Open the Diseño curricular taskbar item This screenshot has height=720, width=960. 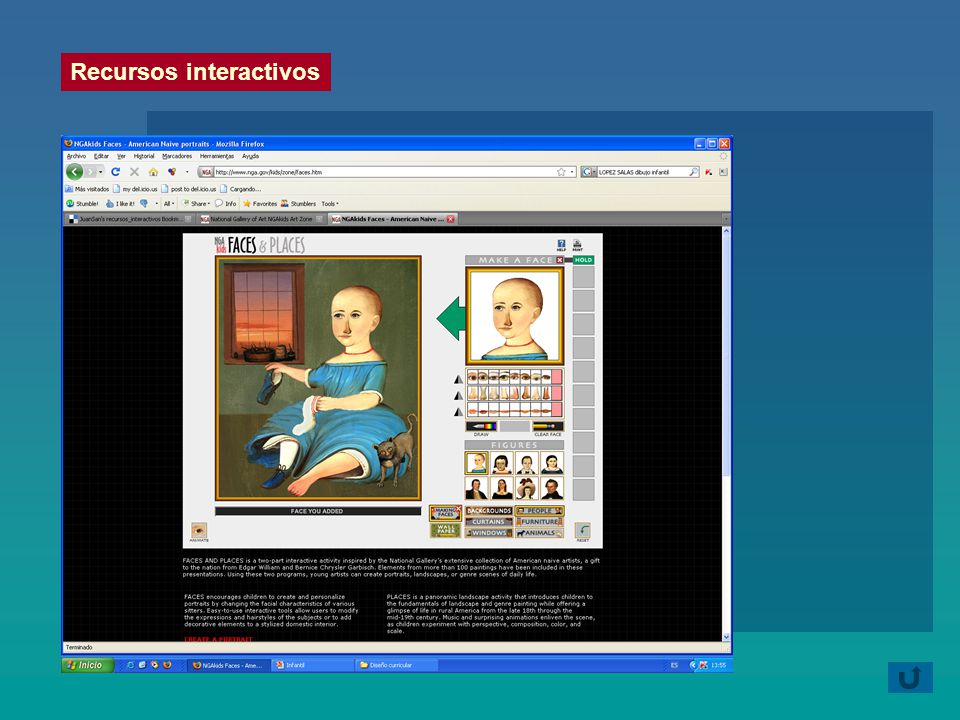pyautogui.click(x=396, y=665)
